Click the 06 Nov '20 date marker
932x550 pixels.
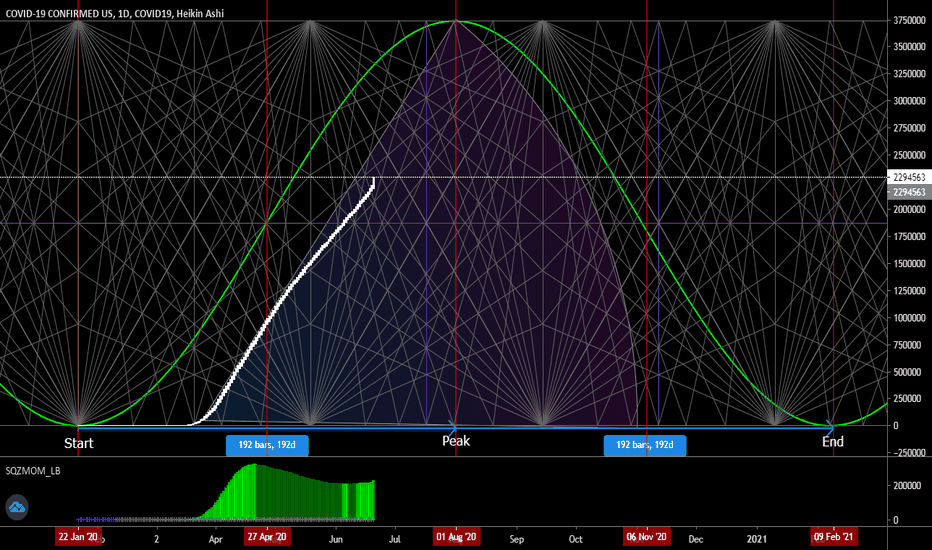coord(647,537)
